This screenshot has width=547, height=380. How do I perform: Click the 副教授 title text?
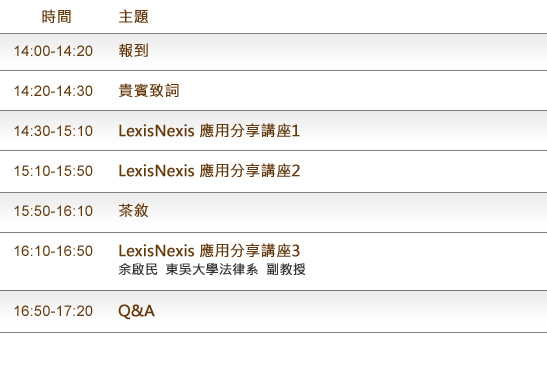coord(286,269)
